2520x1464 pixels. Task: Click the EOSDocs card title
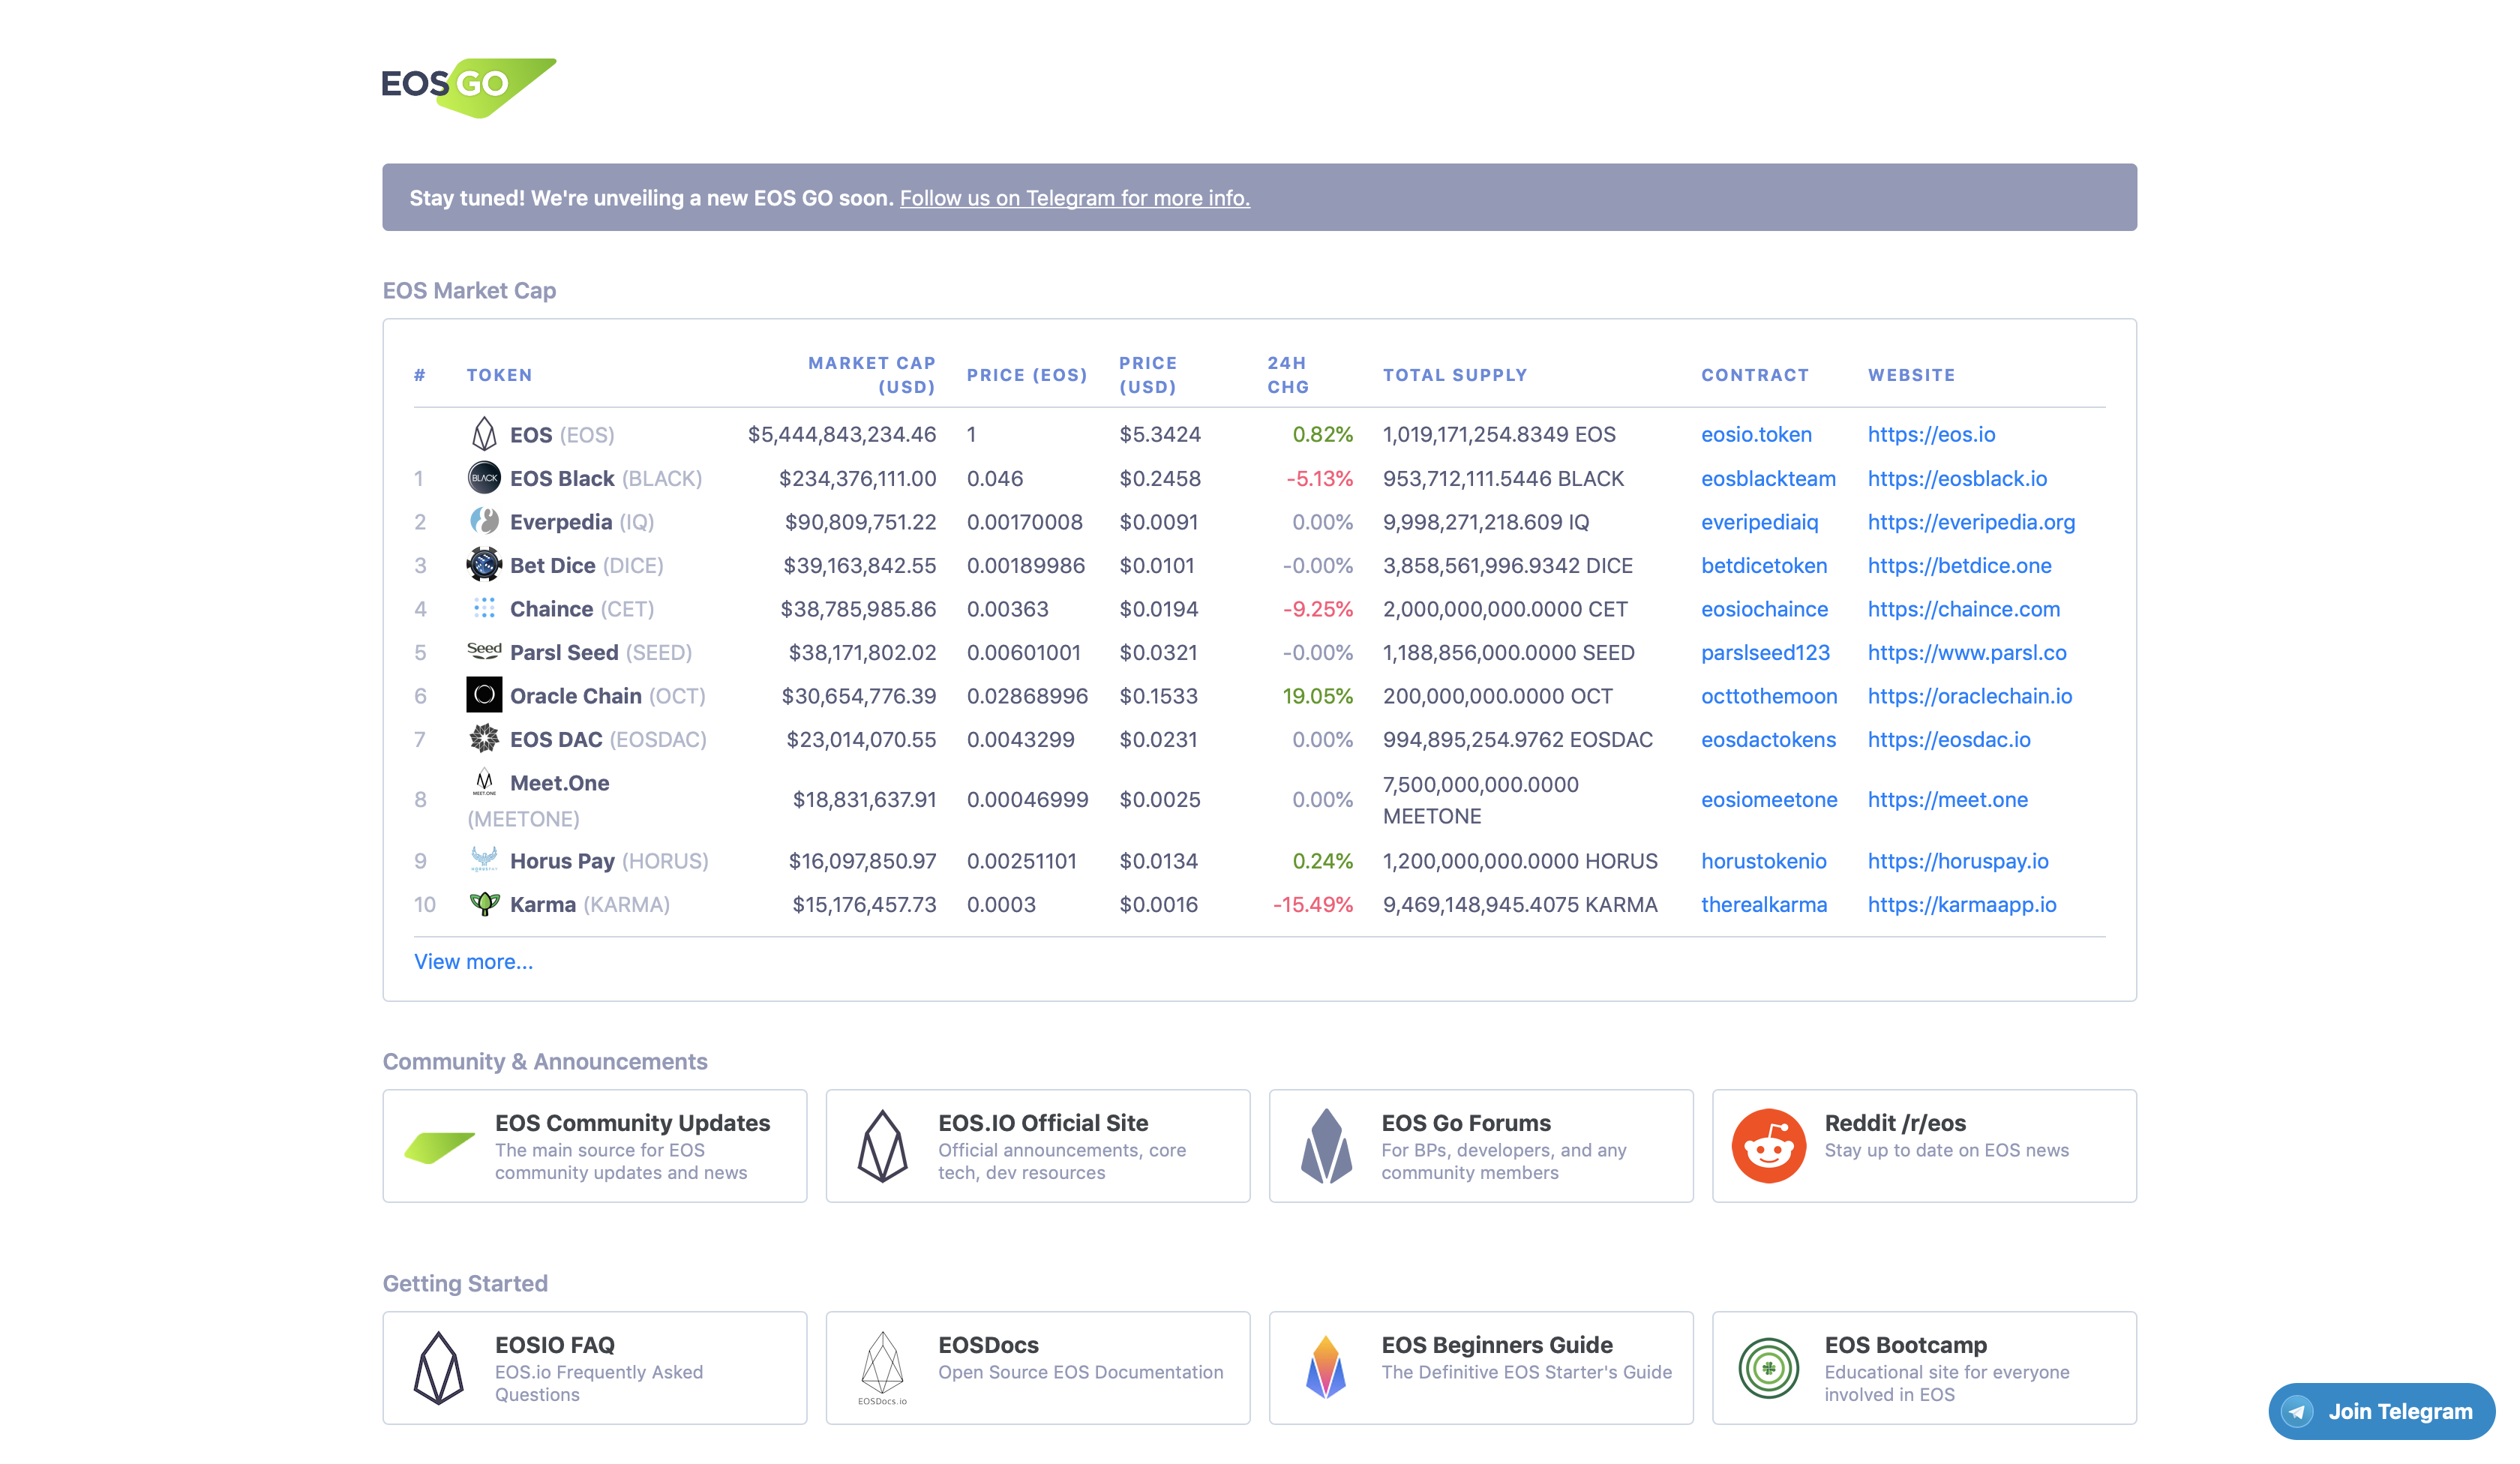click(989, 1345)
